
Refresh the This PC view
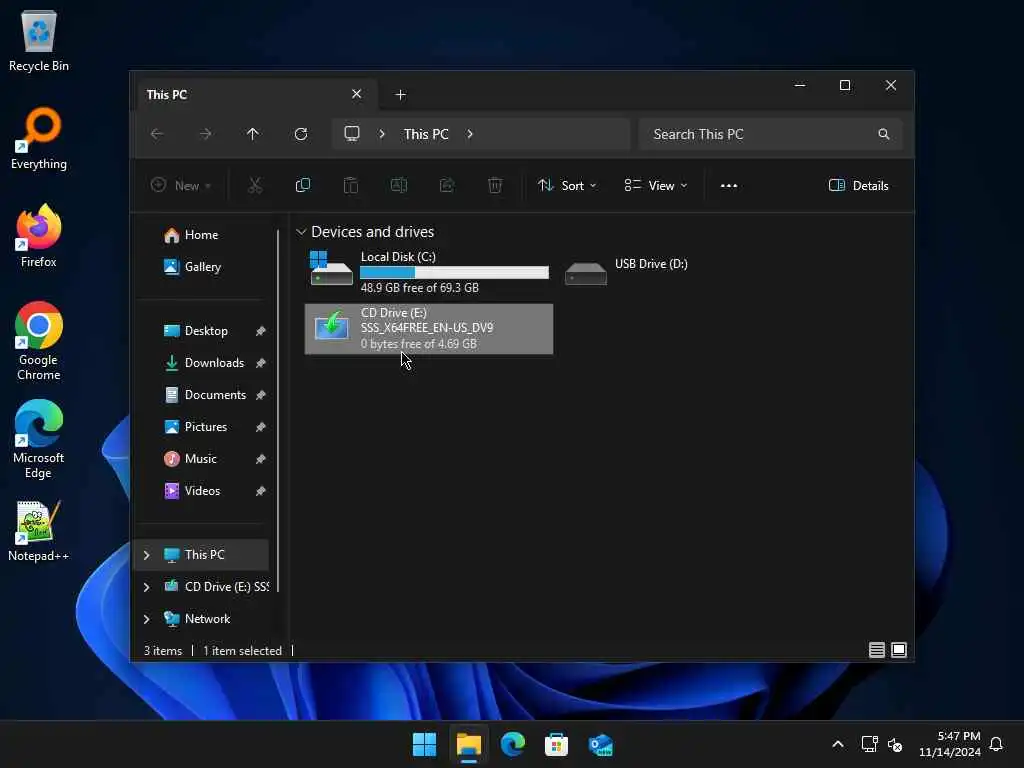301,134
